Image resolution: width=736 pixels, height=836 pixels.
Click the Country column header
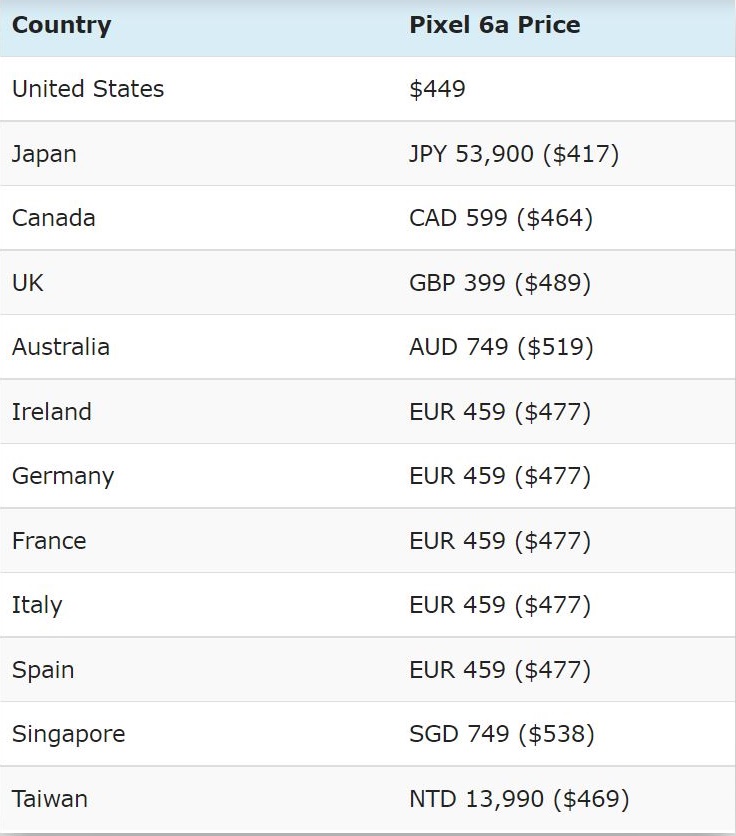(61, 25)
